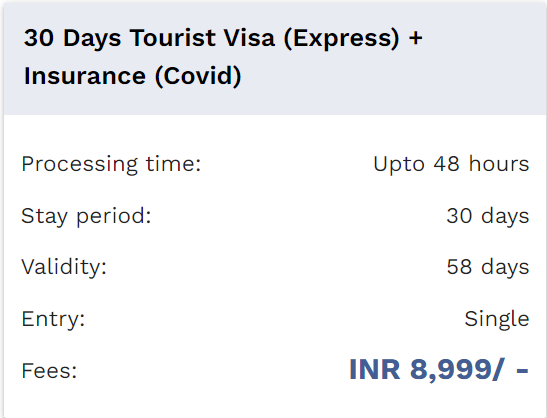Click the plus sign in the title
This screenshot has width=547, height=418.
pos(415,38)
